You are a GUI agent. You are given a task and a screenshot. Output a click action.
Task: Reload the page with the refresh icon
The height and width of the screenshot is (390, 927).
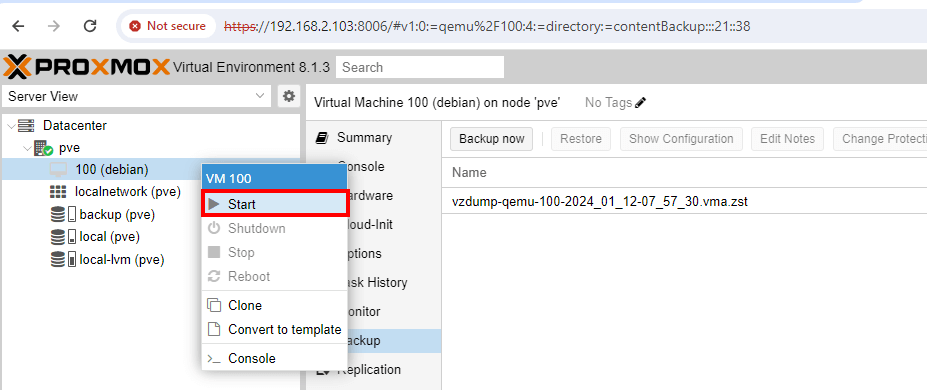click(x=90, y=26)
